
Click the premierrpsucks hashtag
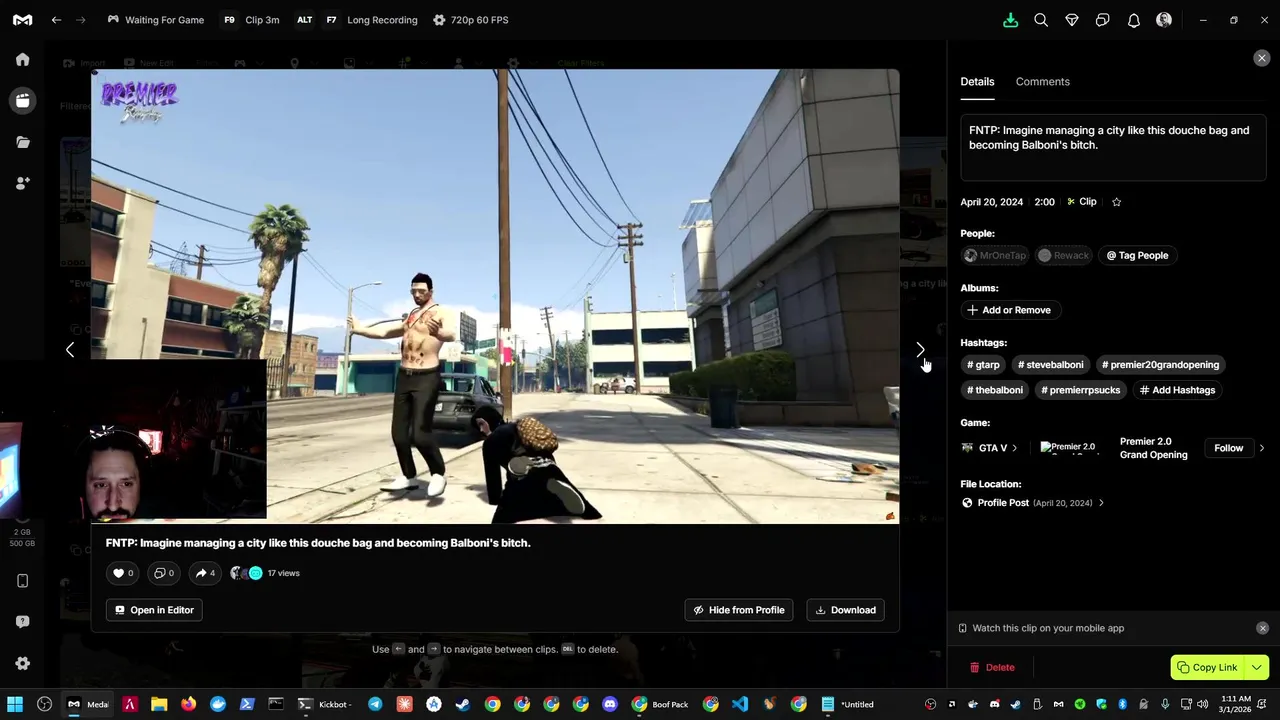pyautogui.click(x=1080, y=390)
